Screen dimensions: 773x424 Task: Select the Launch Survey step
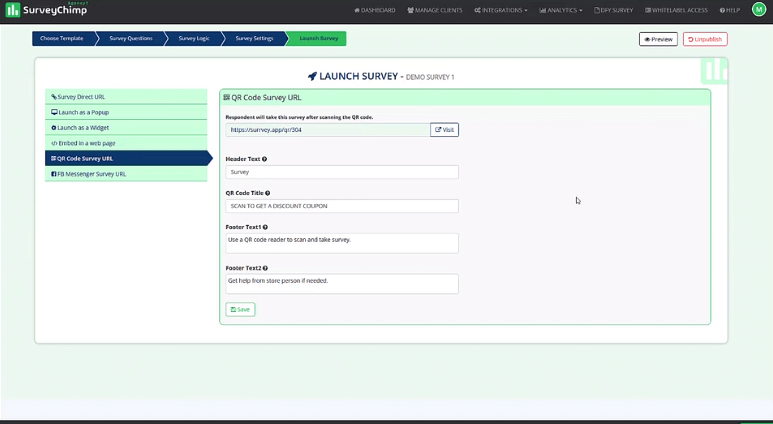click(318, 38)
